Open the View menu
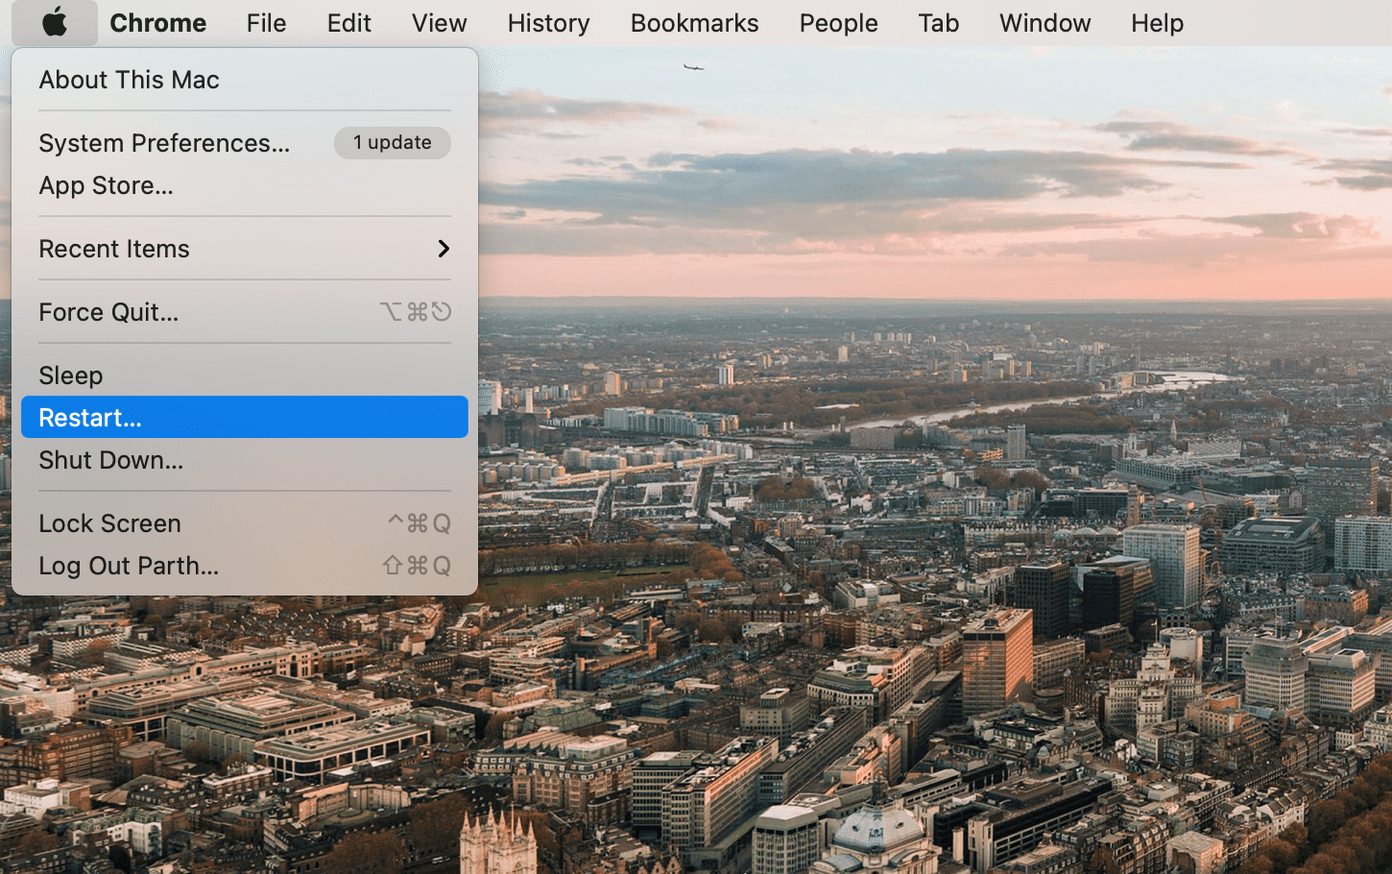1392x874 pixels. pyautogui.click(x=439, y=22)
